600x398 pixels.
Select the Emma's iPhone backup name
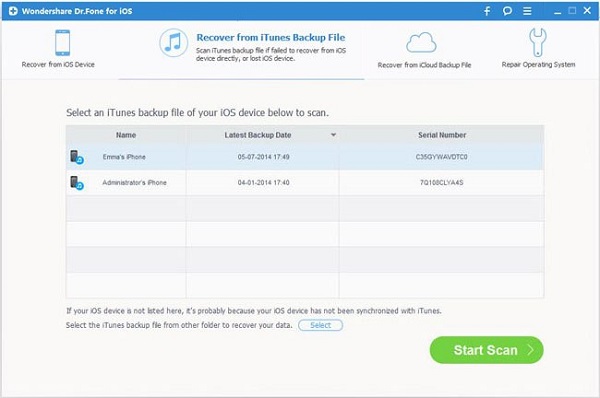[x=124, y=157]
